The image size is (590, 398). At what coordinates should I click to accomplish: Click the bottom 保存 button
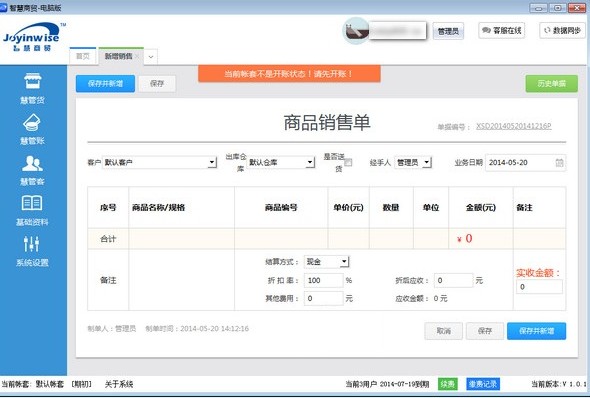tap(485, 331)
